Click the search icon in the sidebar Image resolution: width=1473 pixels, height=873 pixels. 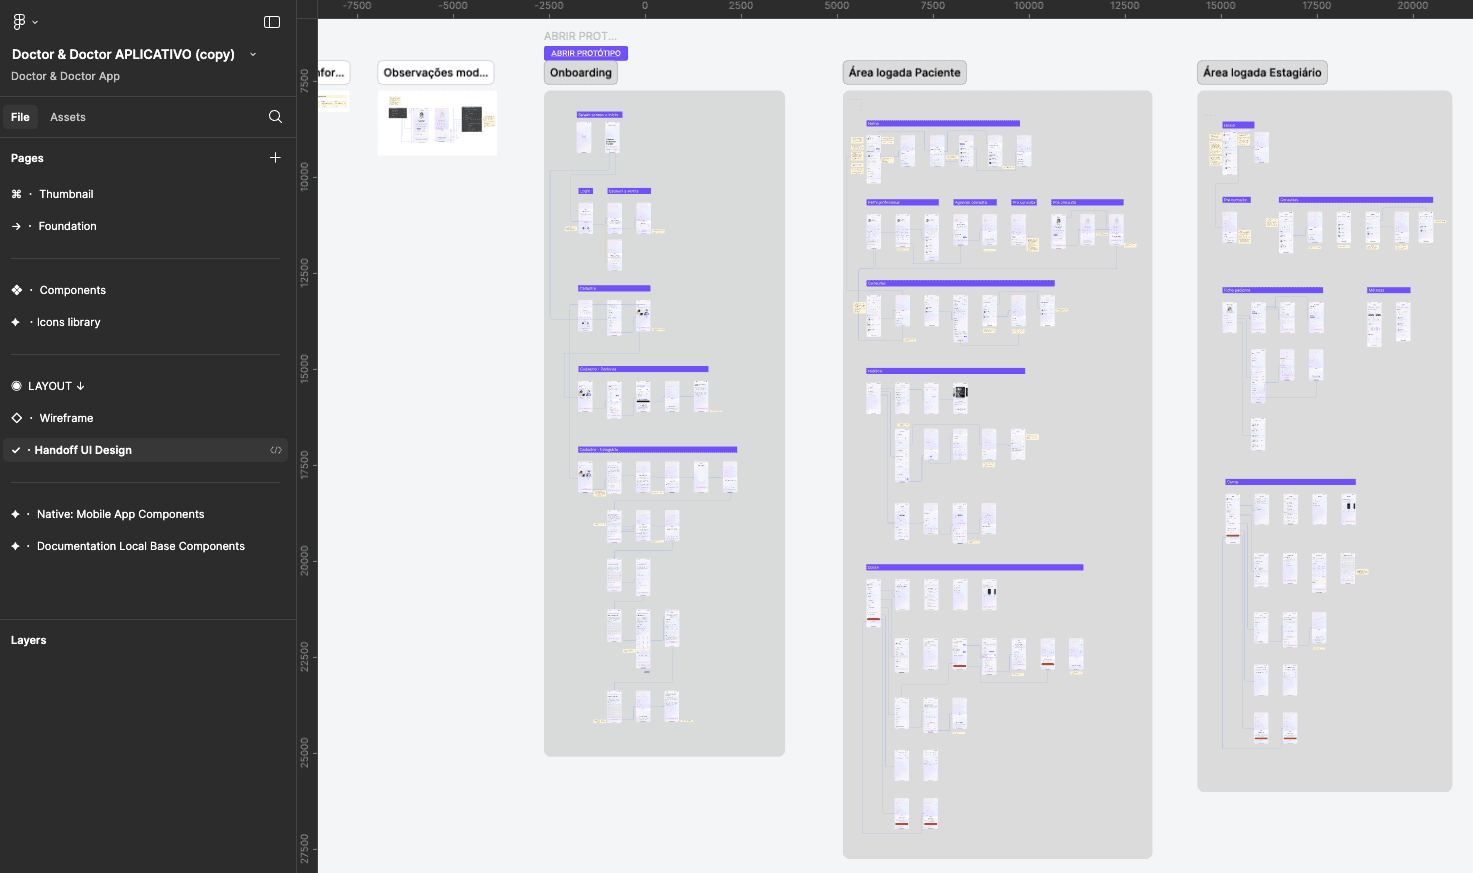275,116
